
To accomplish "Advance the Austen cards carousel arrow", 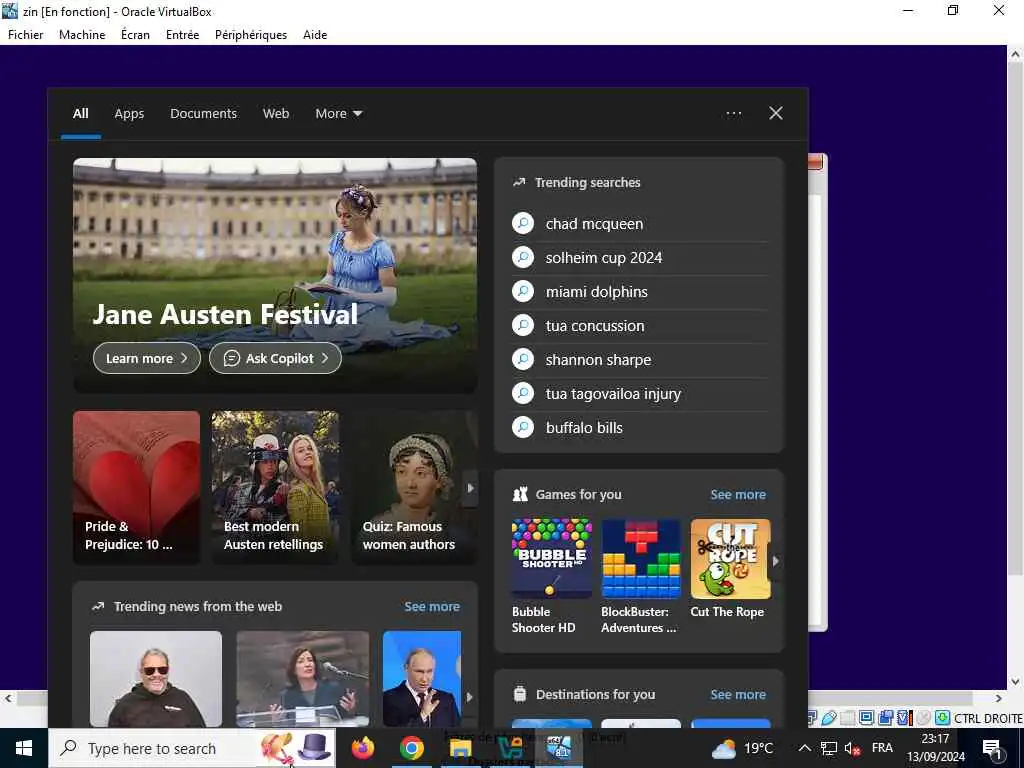I will [x=470, y=488].
